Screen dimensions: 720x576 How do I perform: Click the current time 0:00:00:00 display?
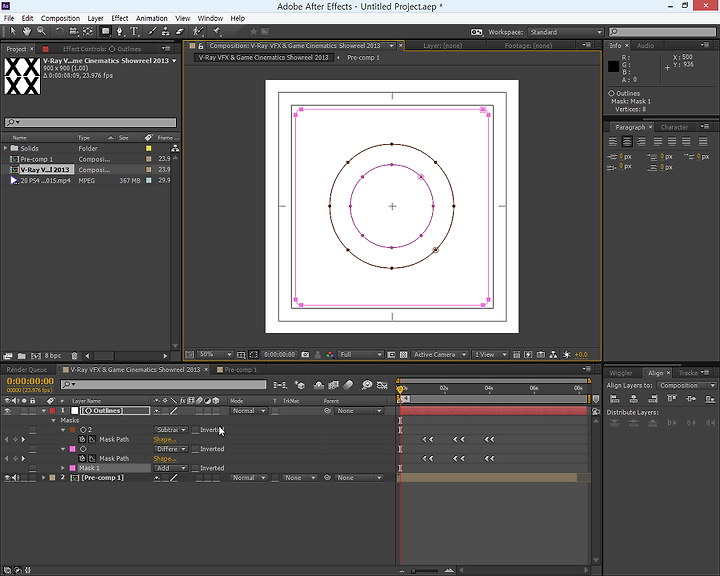coord(30,381)
